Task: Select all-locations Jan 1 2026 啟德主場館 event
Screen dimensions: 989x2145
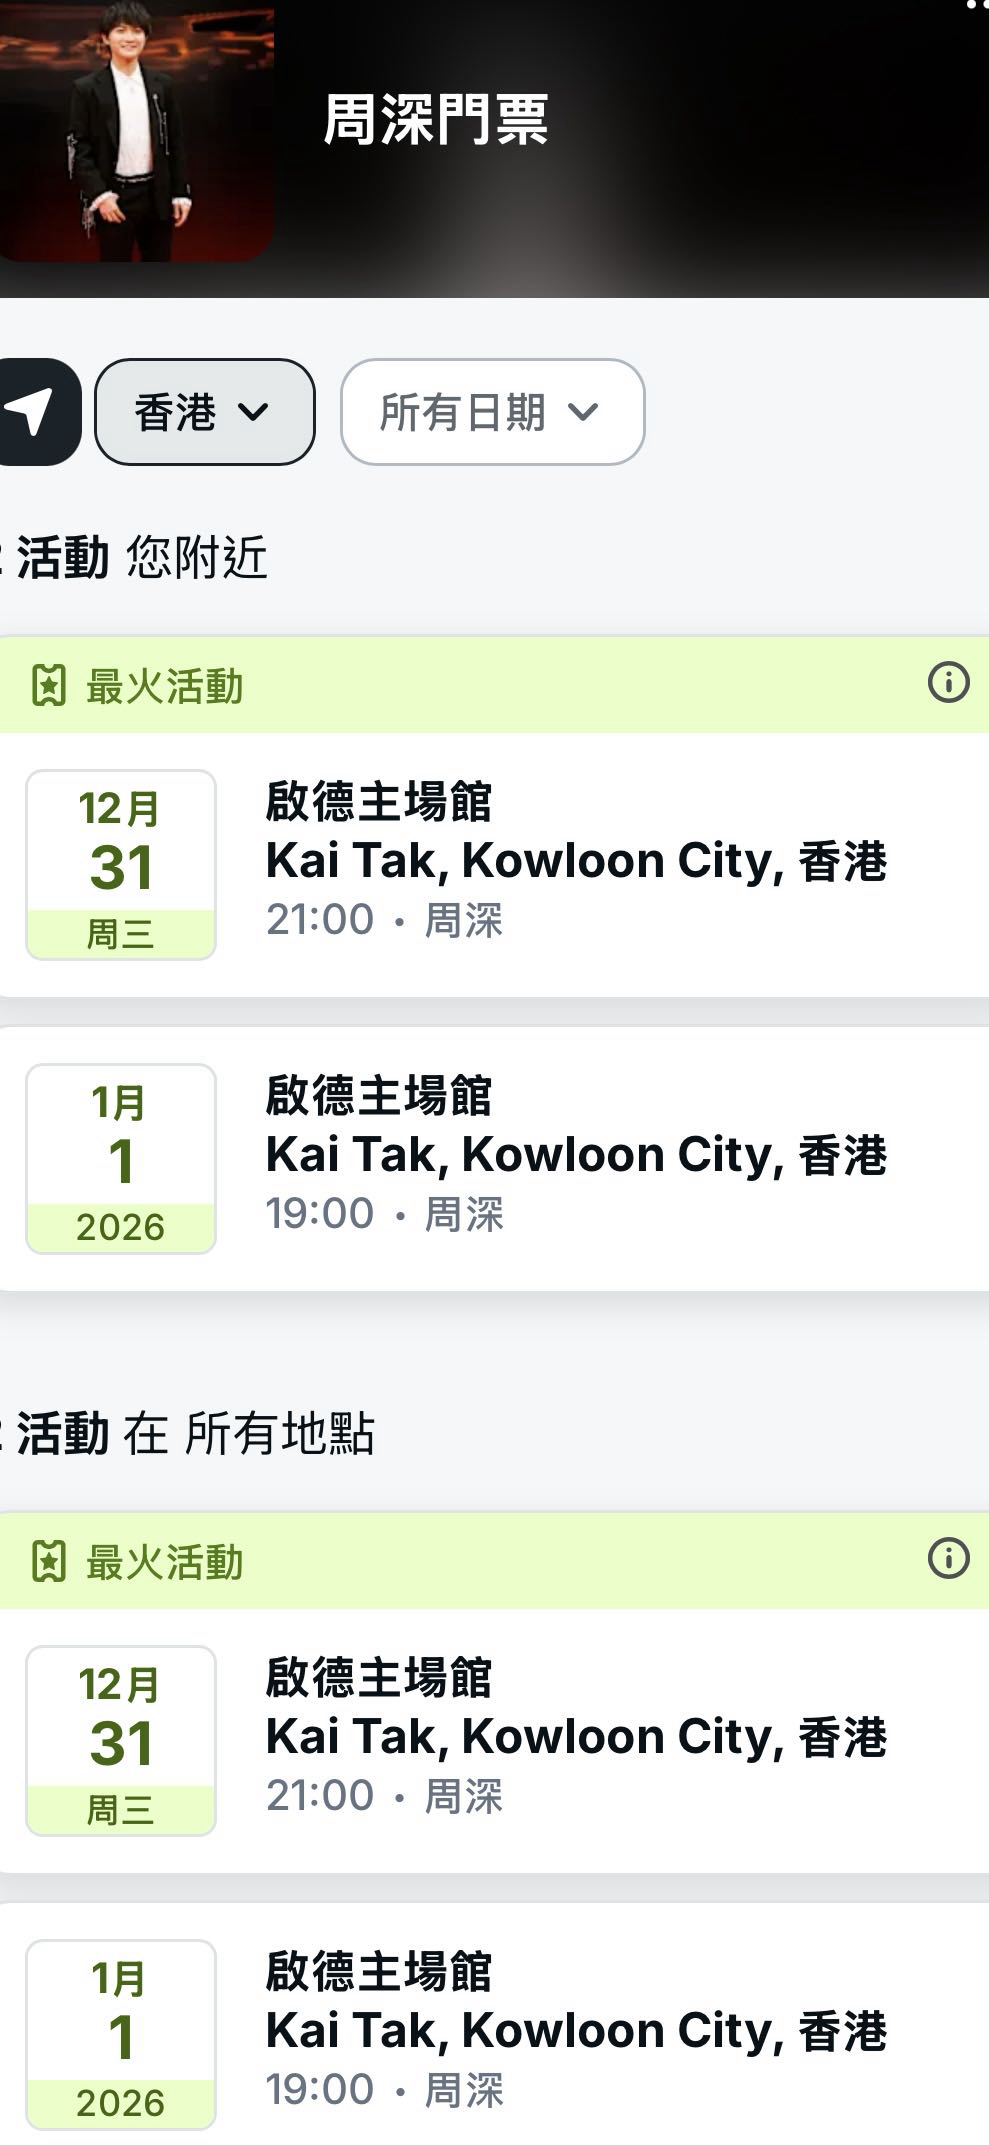Action: point(575,2032)
